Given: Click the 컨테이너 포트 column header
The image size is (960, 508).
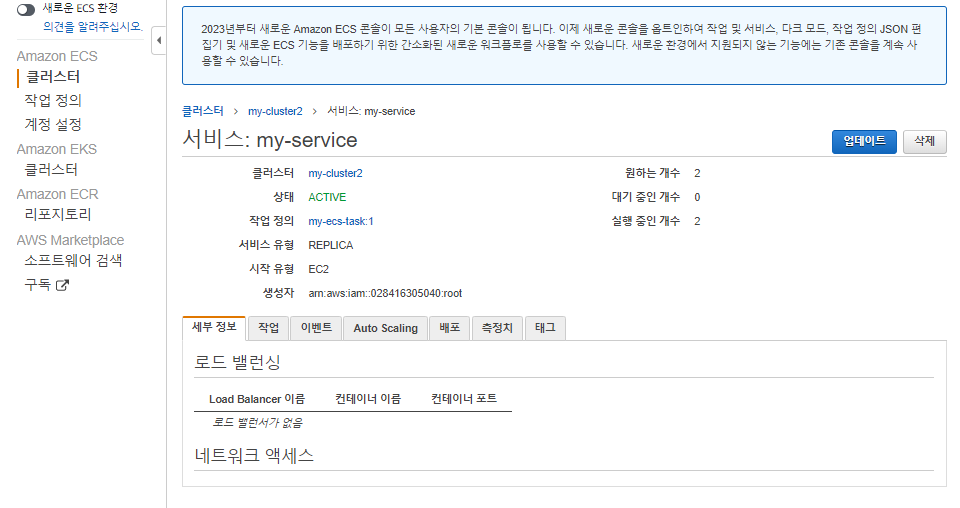Looking at the screenshot, I should [463, 399].
